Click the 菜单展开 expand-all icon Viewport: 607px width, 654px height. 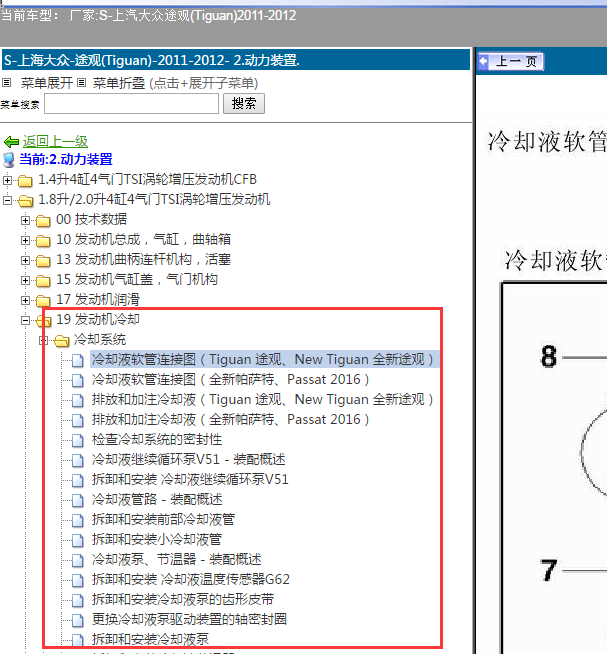(6, 83)
